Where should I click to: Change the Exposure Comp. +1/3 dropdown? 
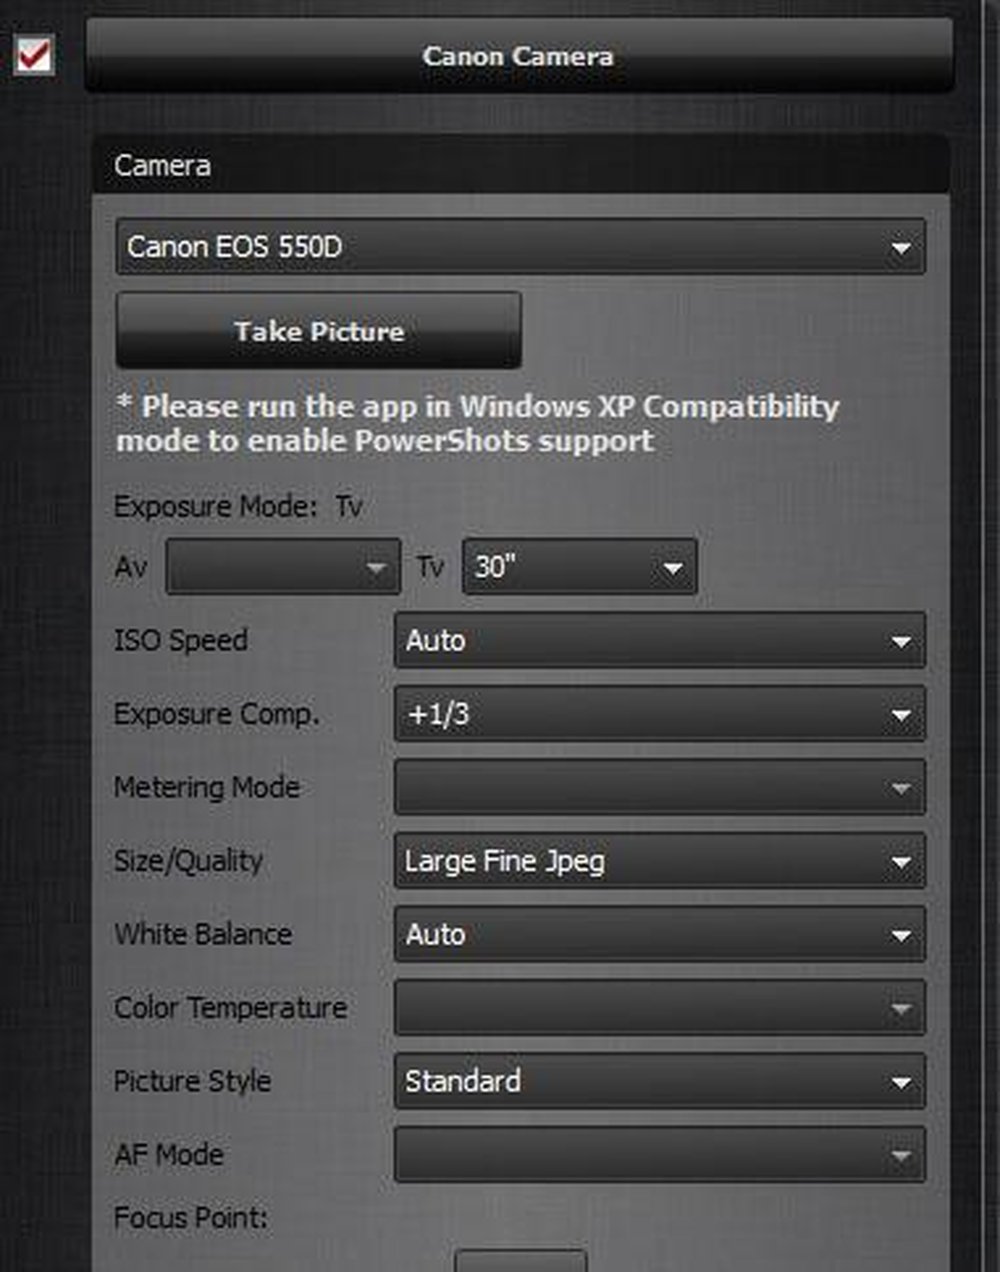pos(660,714)
